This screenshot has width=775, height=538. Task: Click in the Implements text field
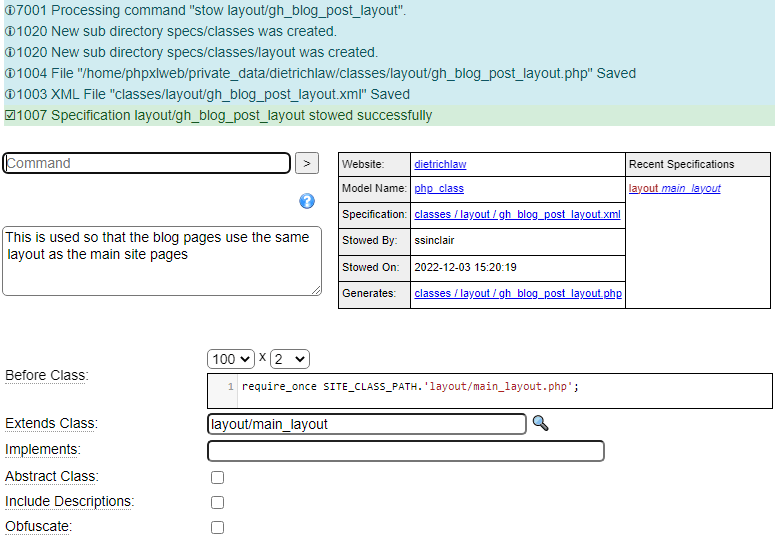(405, 451)
